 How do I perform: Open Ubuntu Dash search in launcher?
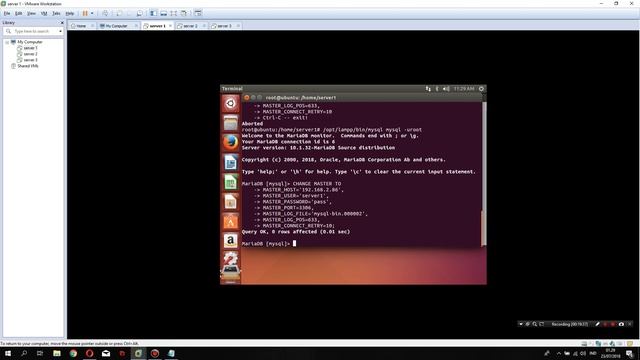[x=230, y=103]
